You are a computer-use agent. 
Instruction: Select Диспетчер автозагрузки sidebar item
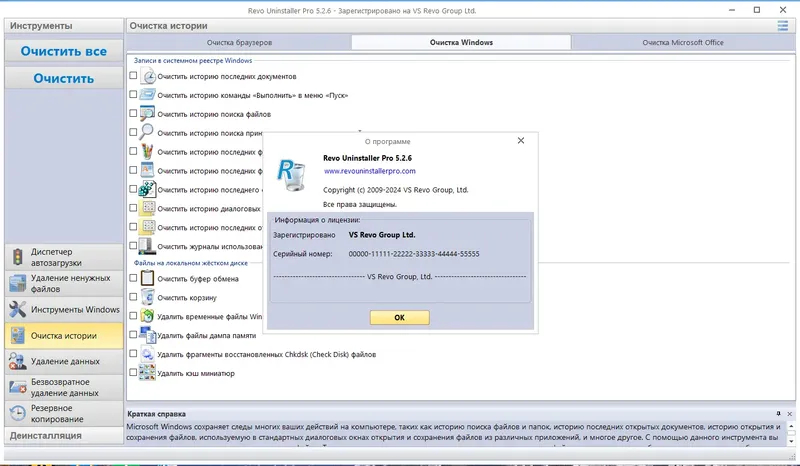click(64, 257)
